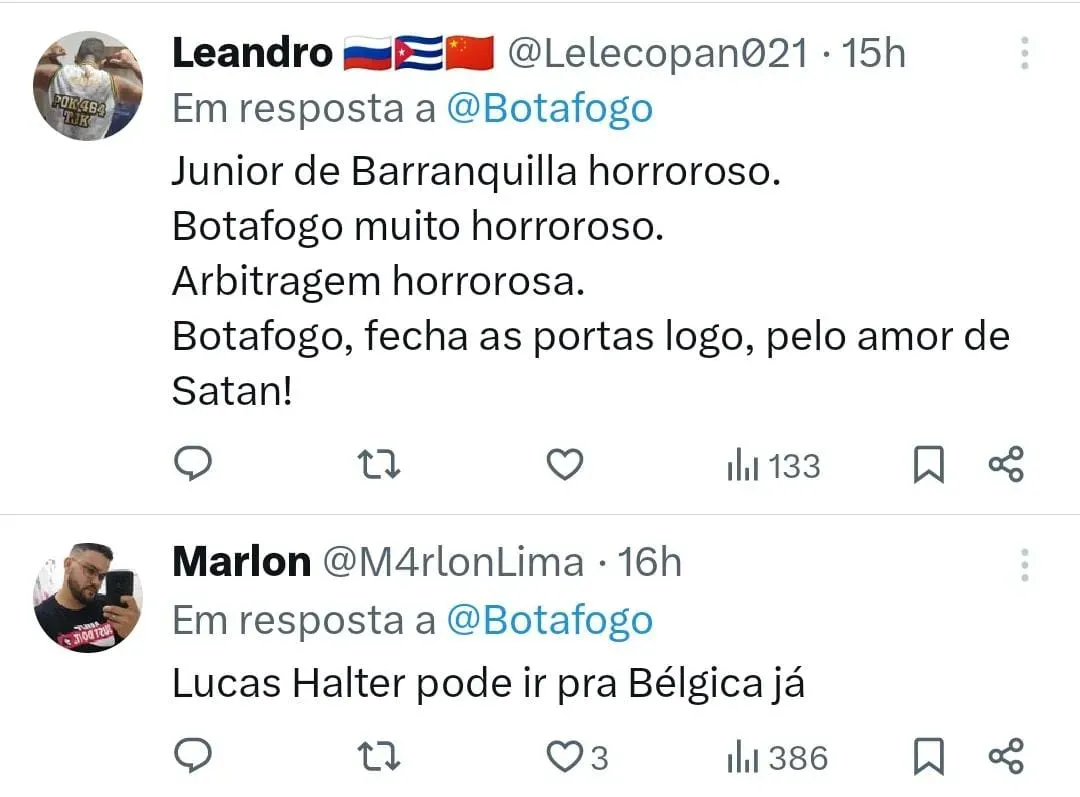Reply to Marlon's tweet
This screenshot has height=797, width=1080.
(193, 756)
